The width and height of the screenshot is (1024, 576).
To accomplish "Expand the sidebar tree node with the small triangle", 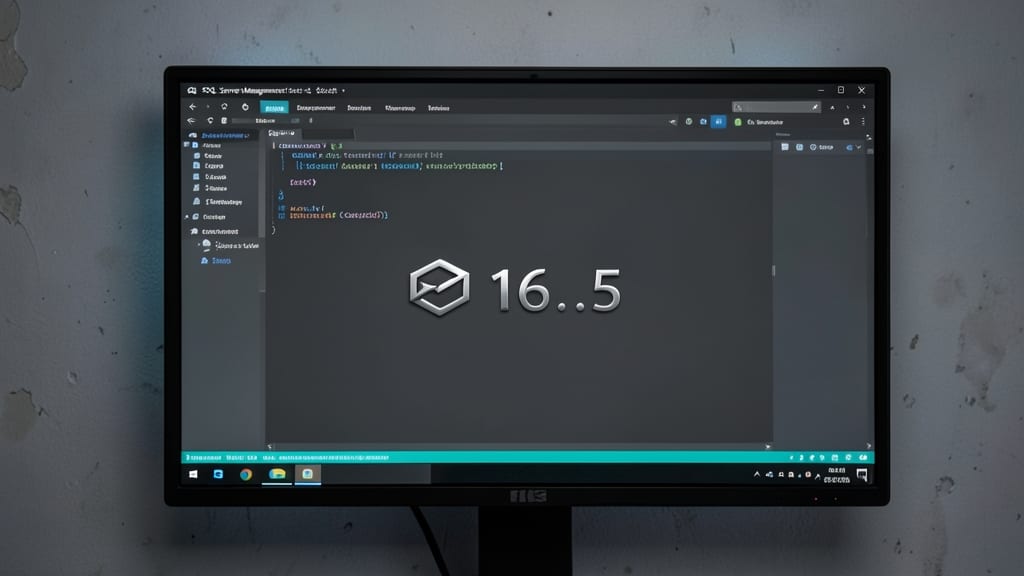I will (x=187, y=217).
